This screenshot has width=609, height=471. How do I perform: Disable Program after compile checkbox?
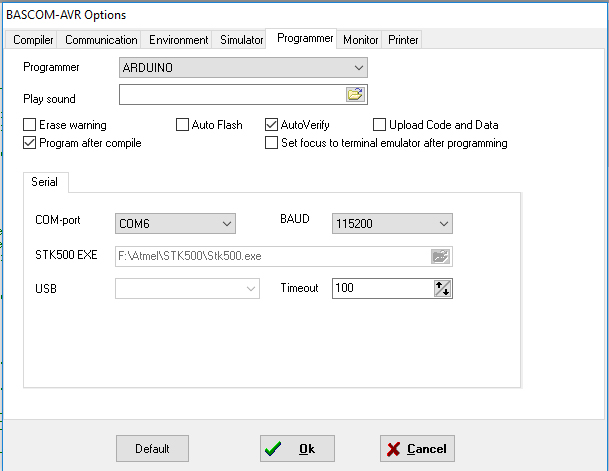[30, 143]
